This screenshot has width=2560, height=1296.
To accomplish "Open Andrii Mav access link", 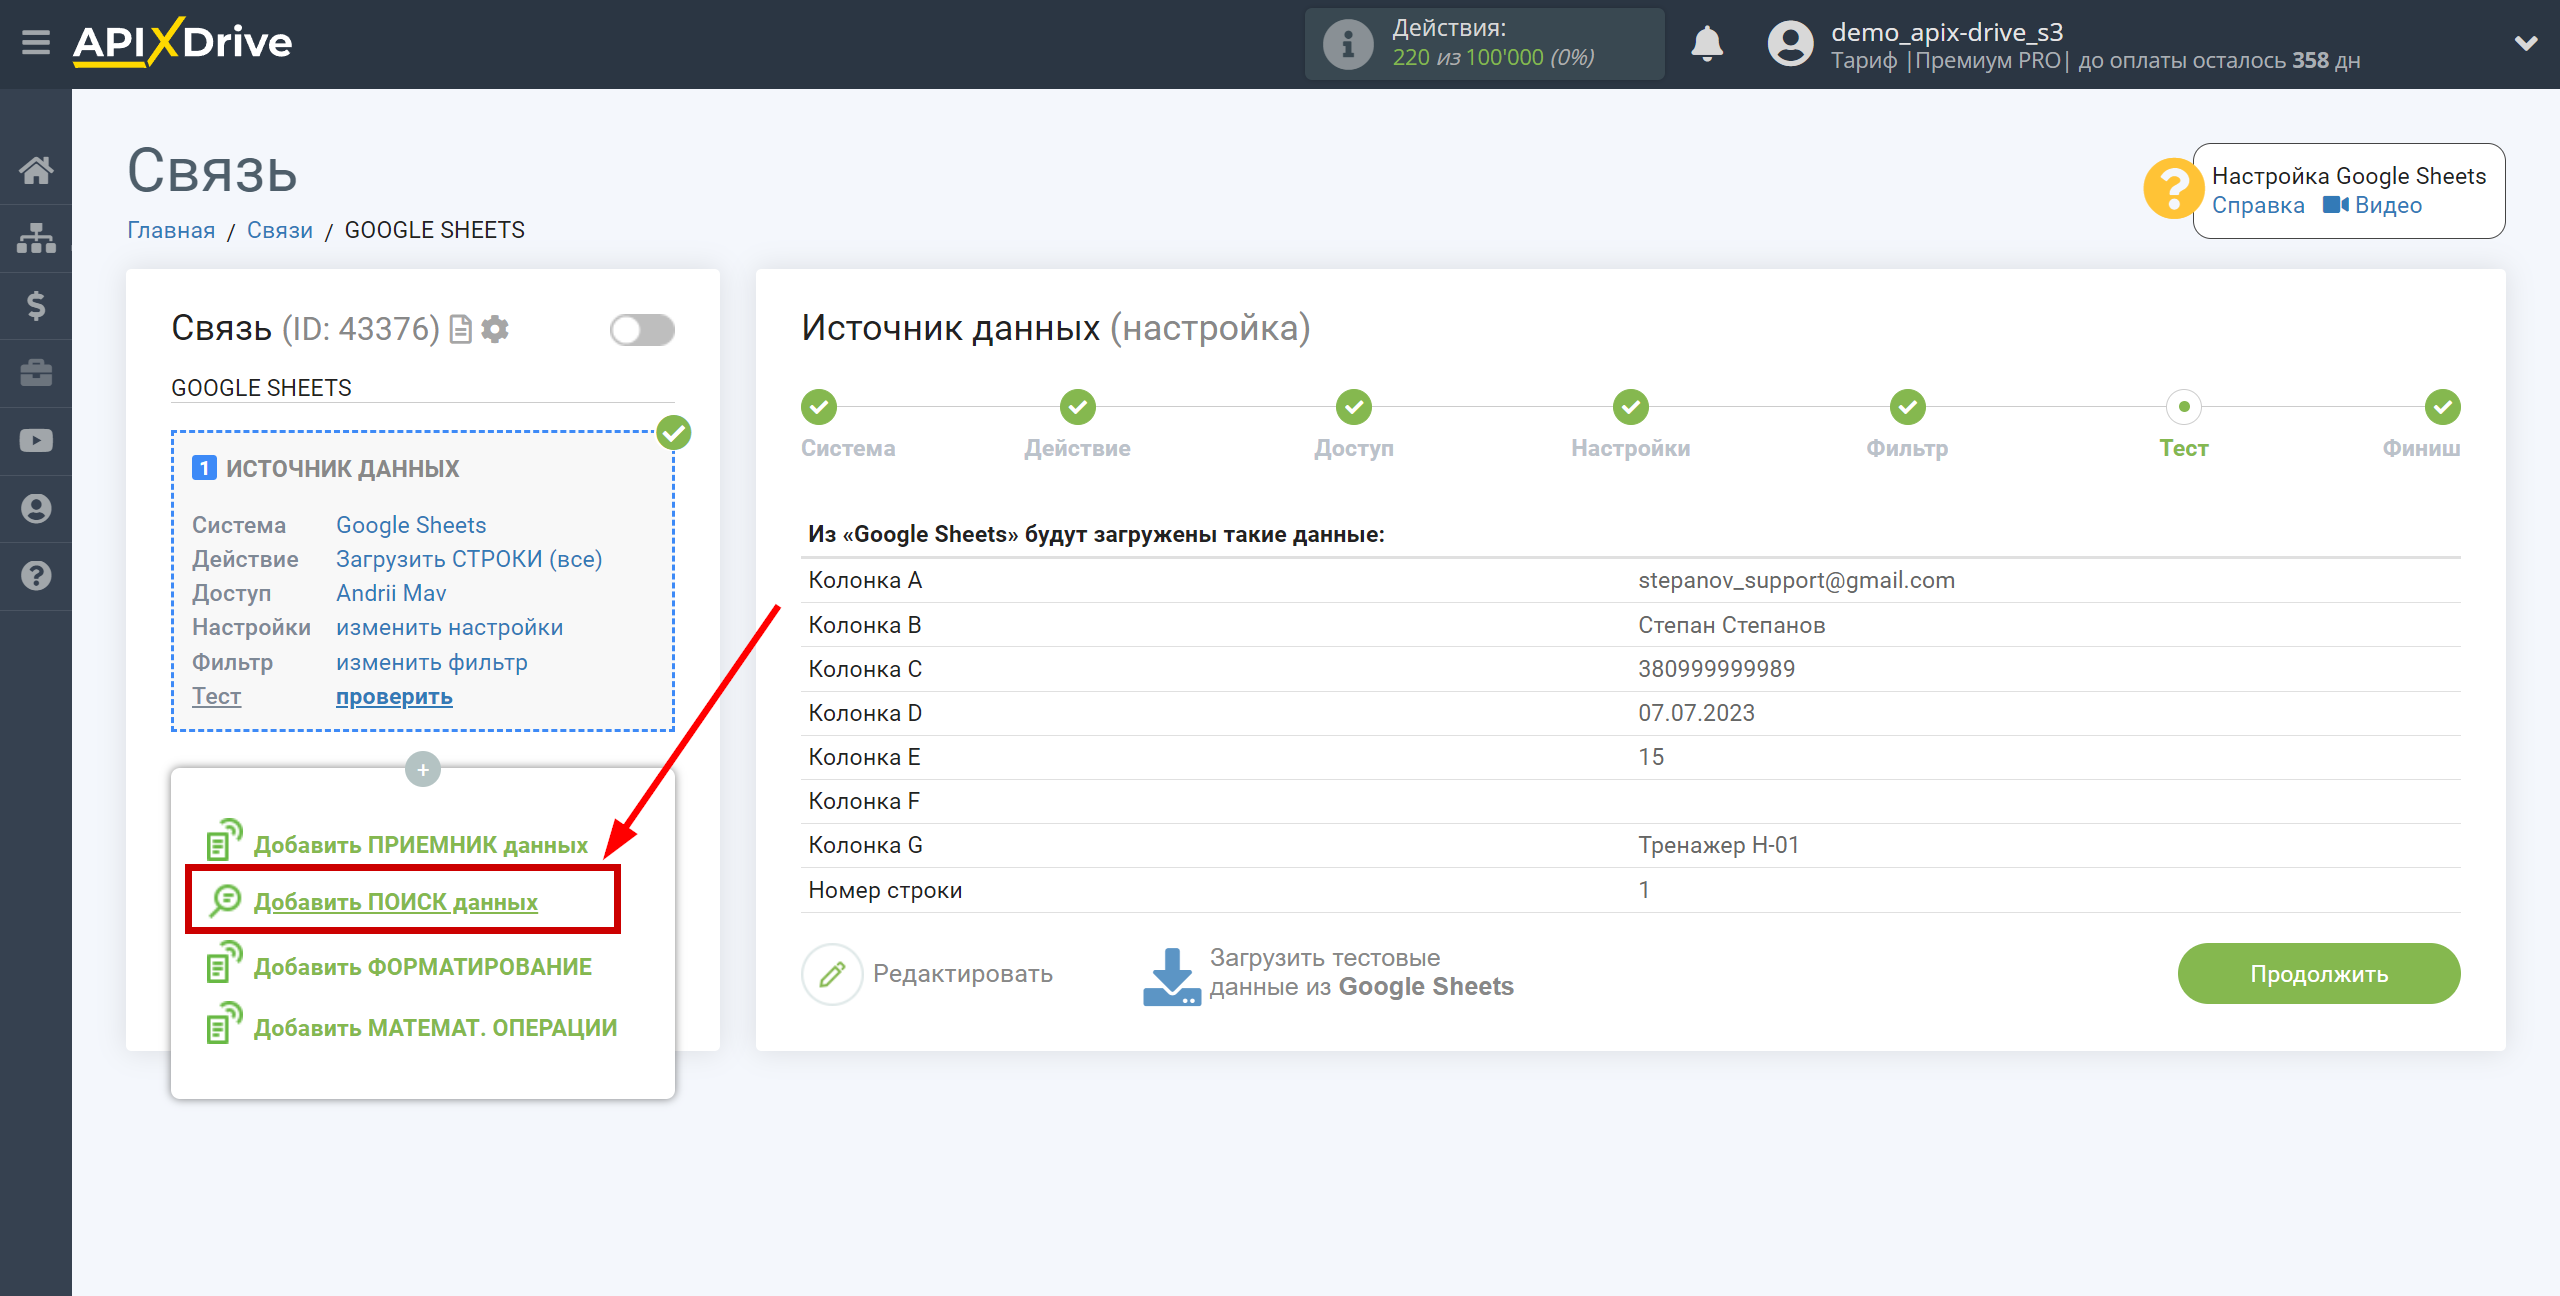I will point(391,593).
